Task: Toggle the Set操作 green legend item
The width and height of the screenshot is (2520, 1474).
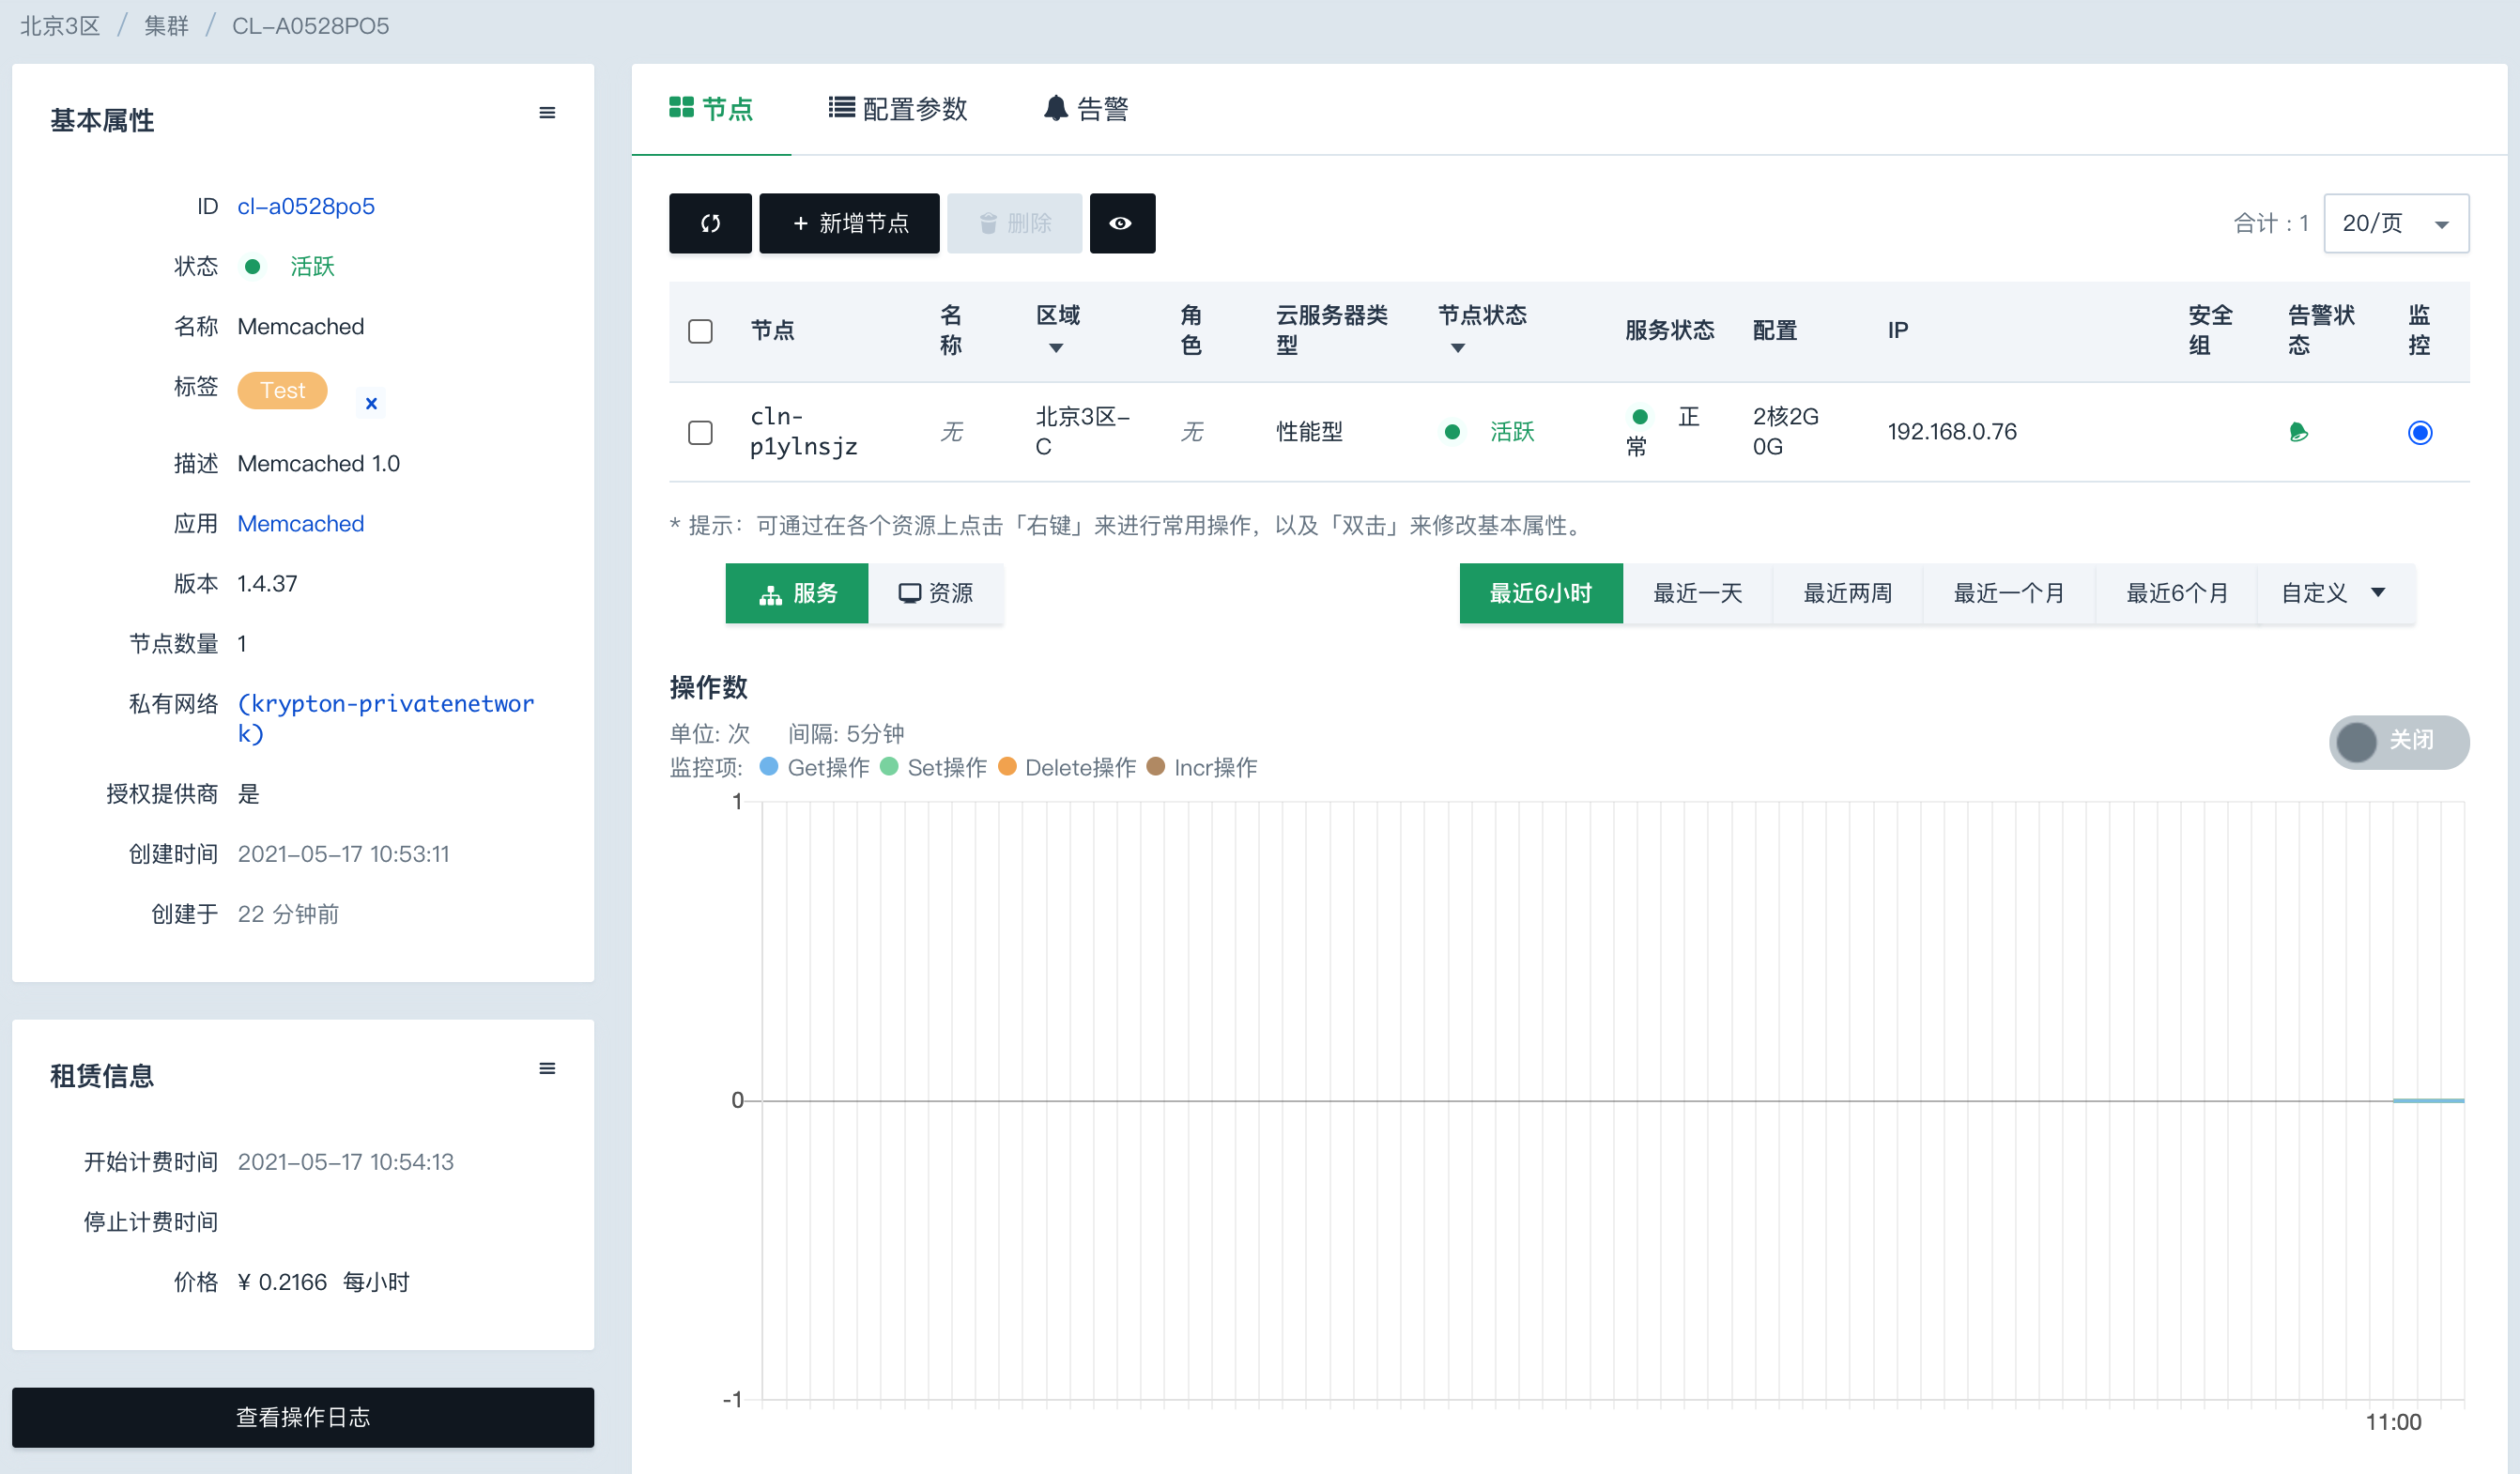Action: coord(934,768)
